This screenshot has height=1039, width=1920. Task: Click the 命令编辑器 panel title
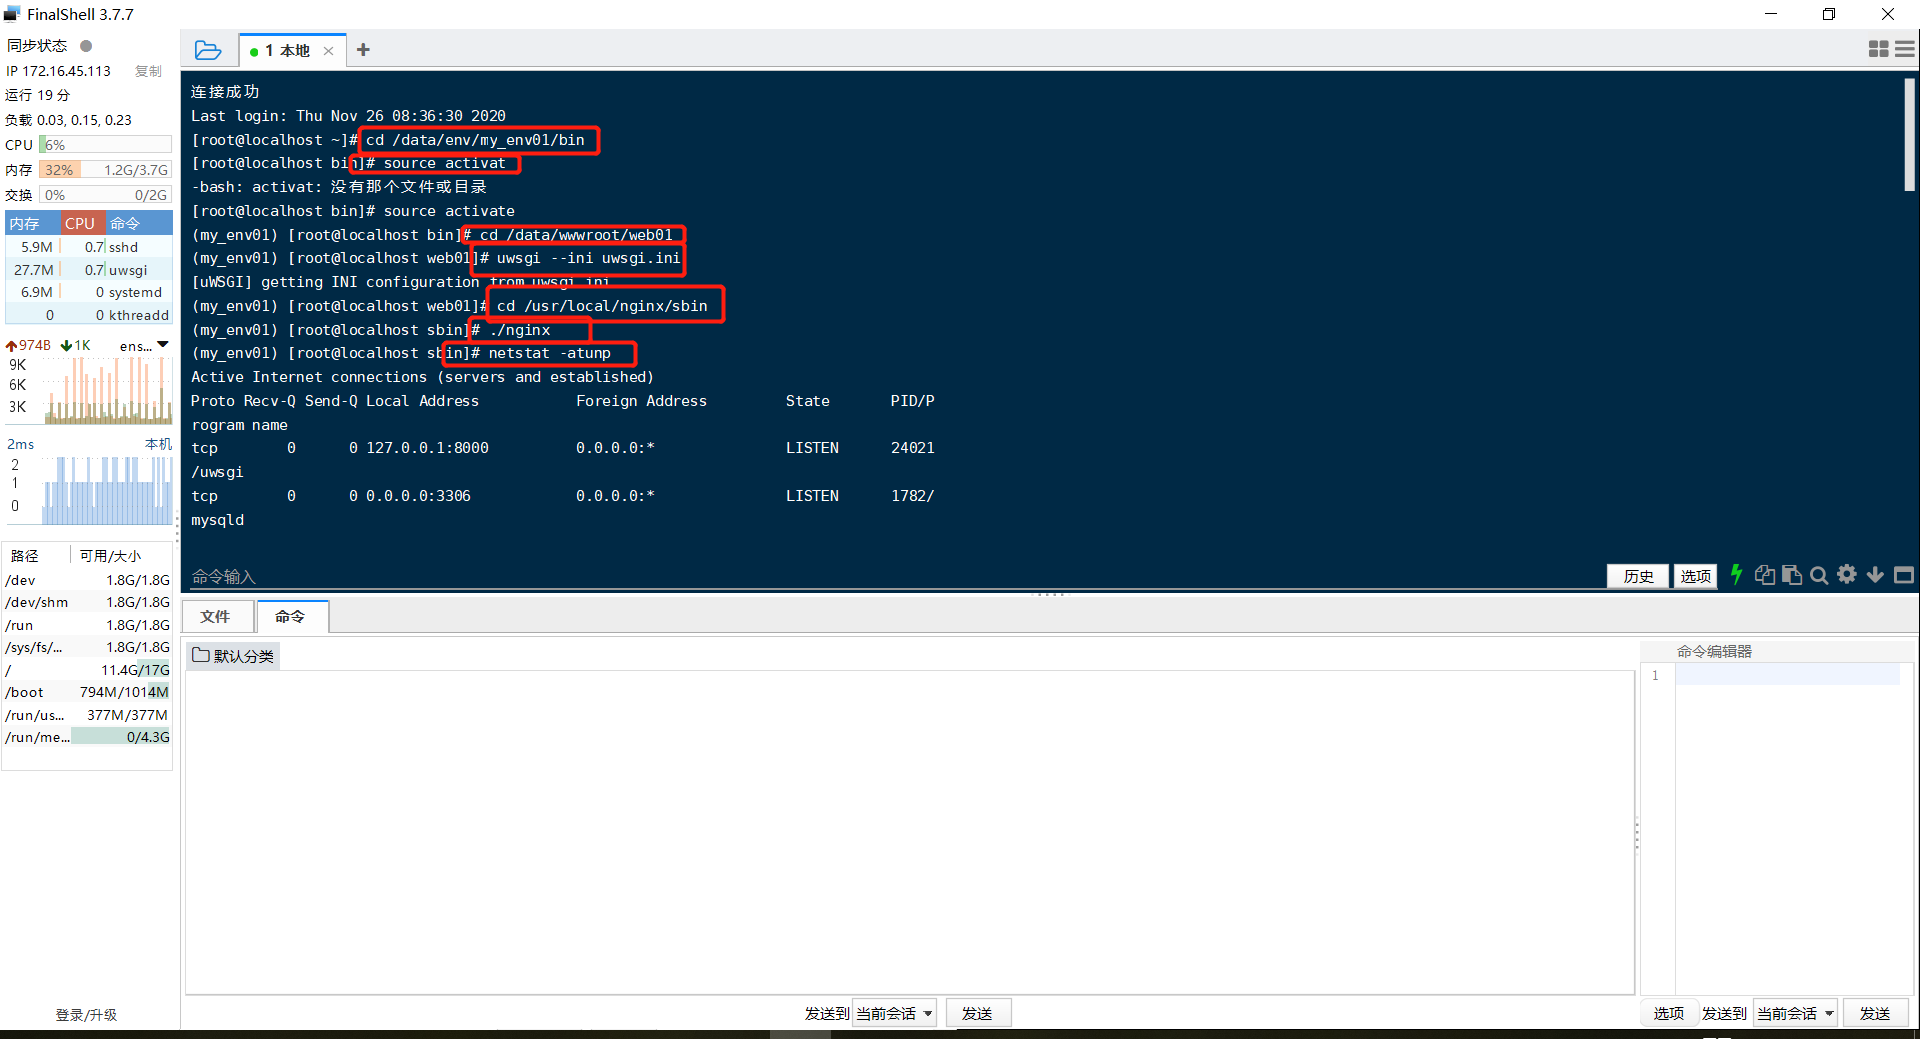click(x=1714, y=651)
